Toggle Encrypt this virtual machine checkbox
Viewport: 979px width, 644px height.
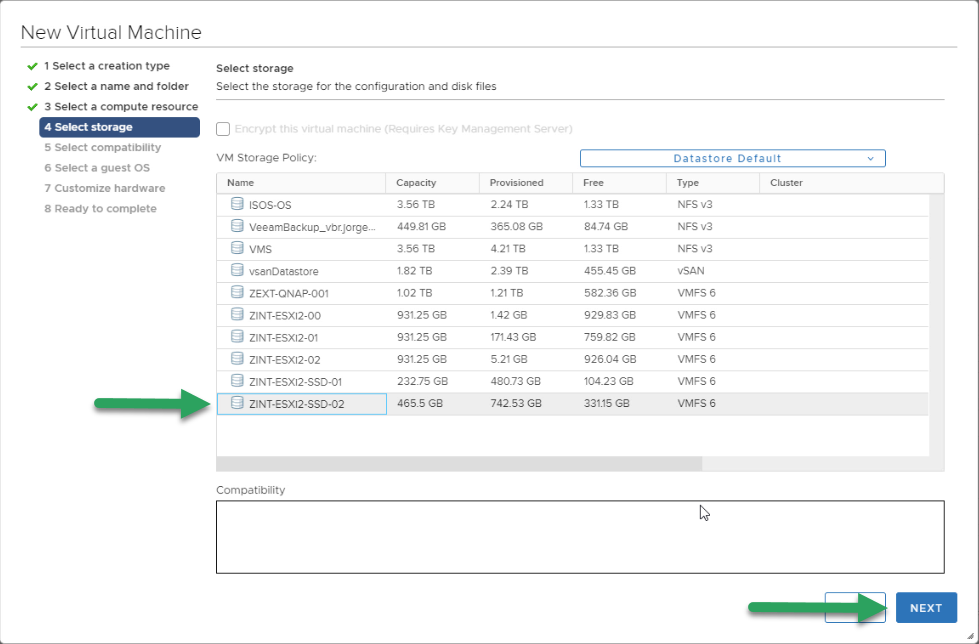click(223, 129)
